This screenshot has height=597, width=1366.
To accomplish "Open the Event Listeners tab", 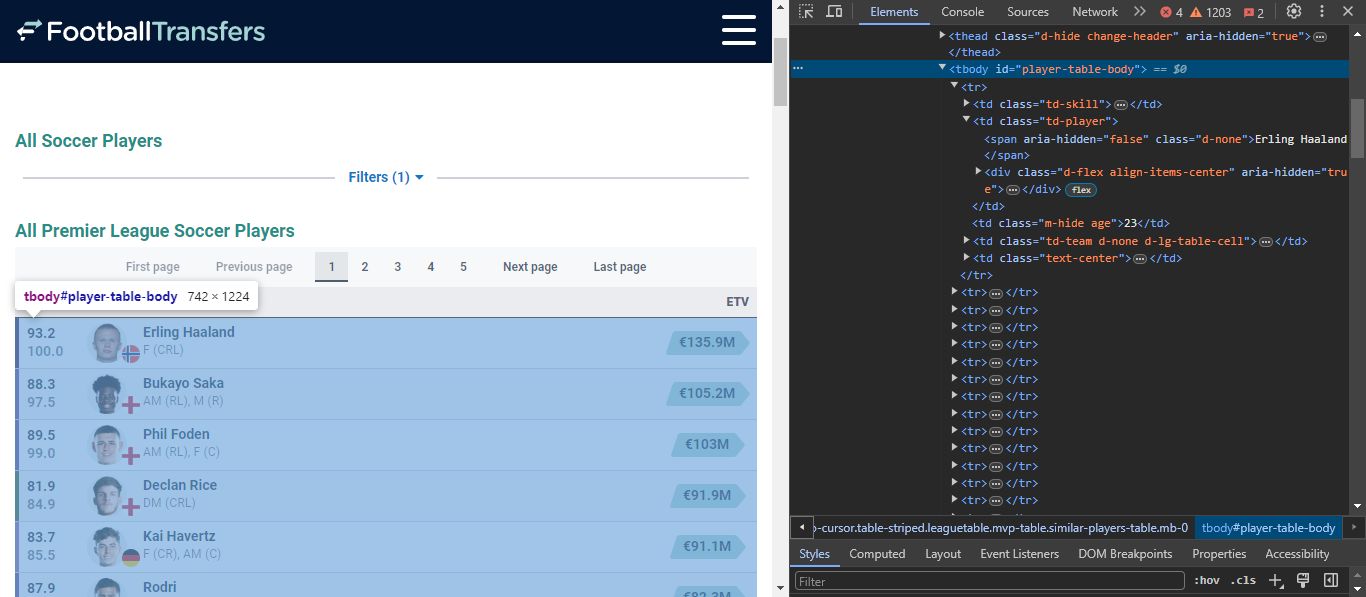I will (x=1019, y=554).
